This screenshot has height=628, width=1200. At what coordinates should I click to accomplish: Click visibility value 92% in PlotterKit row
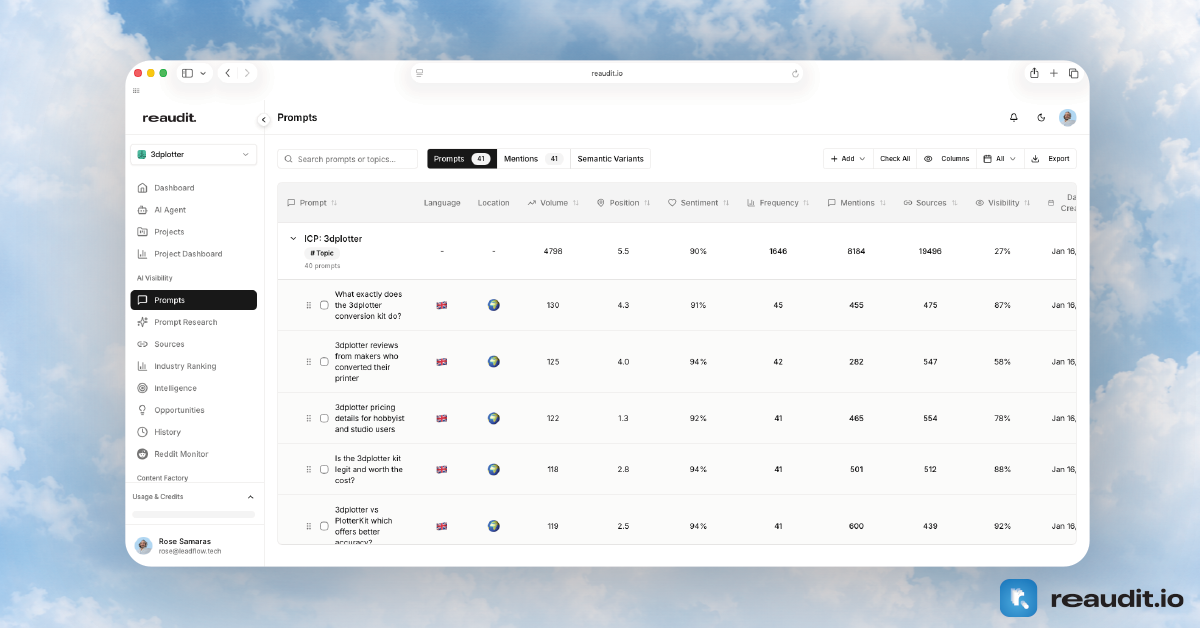coord(1003,526)
